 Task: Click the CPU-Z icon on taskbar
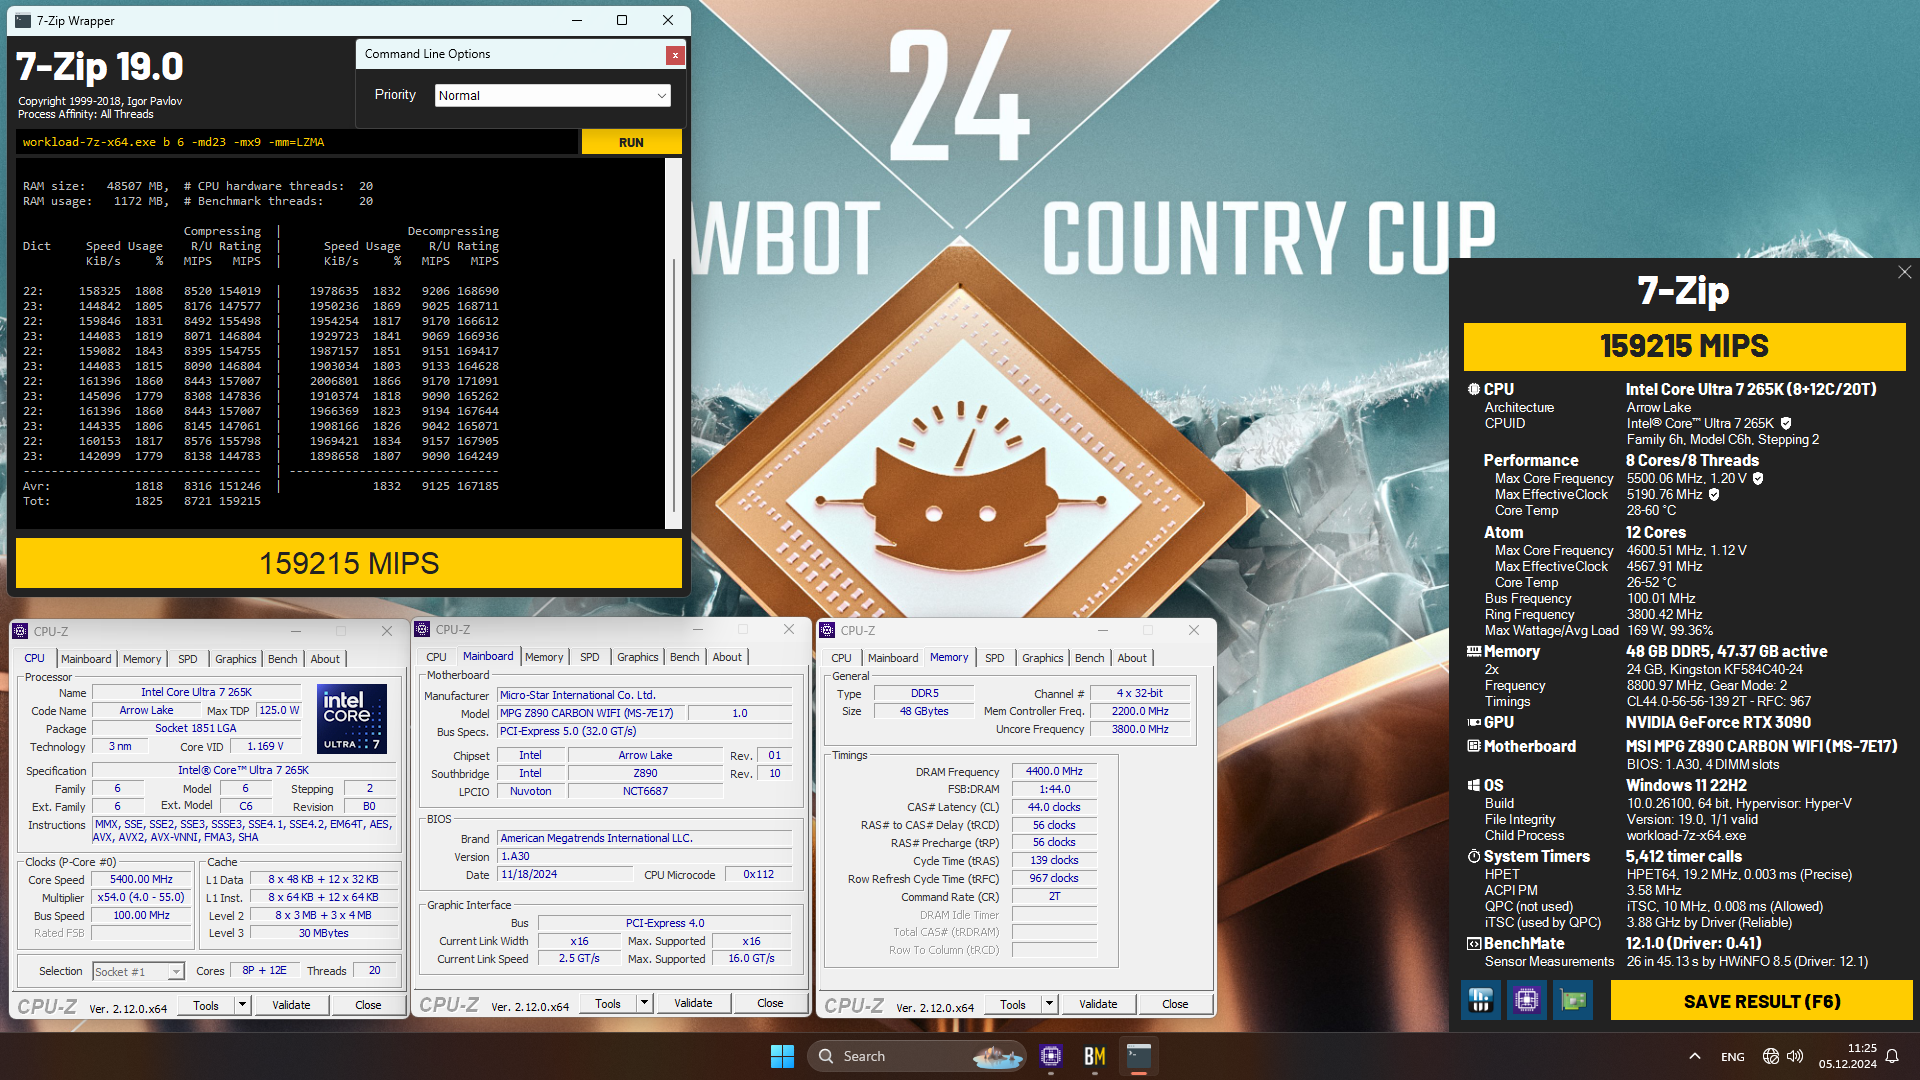1051,1056
